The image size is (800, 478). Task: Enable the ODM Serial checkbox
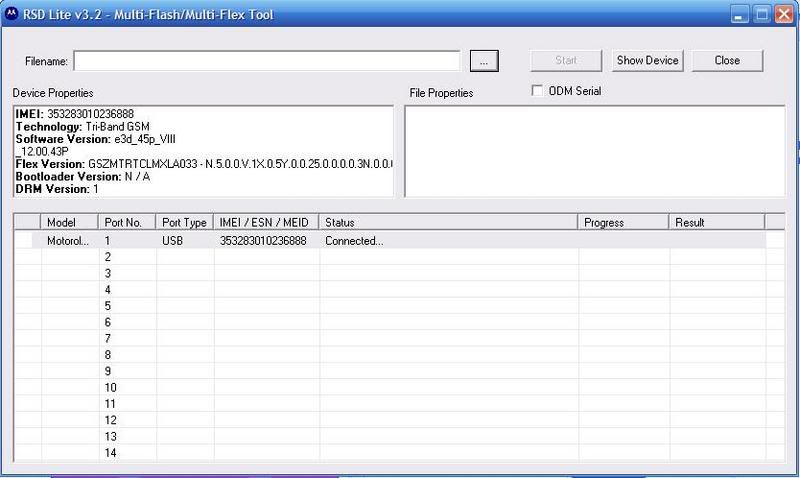(x=537, y=90)
